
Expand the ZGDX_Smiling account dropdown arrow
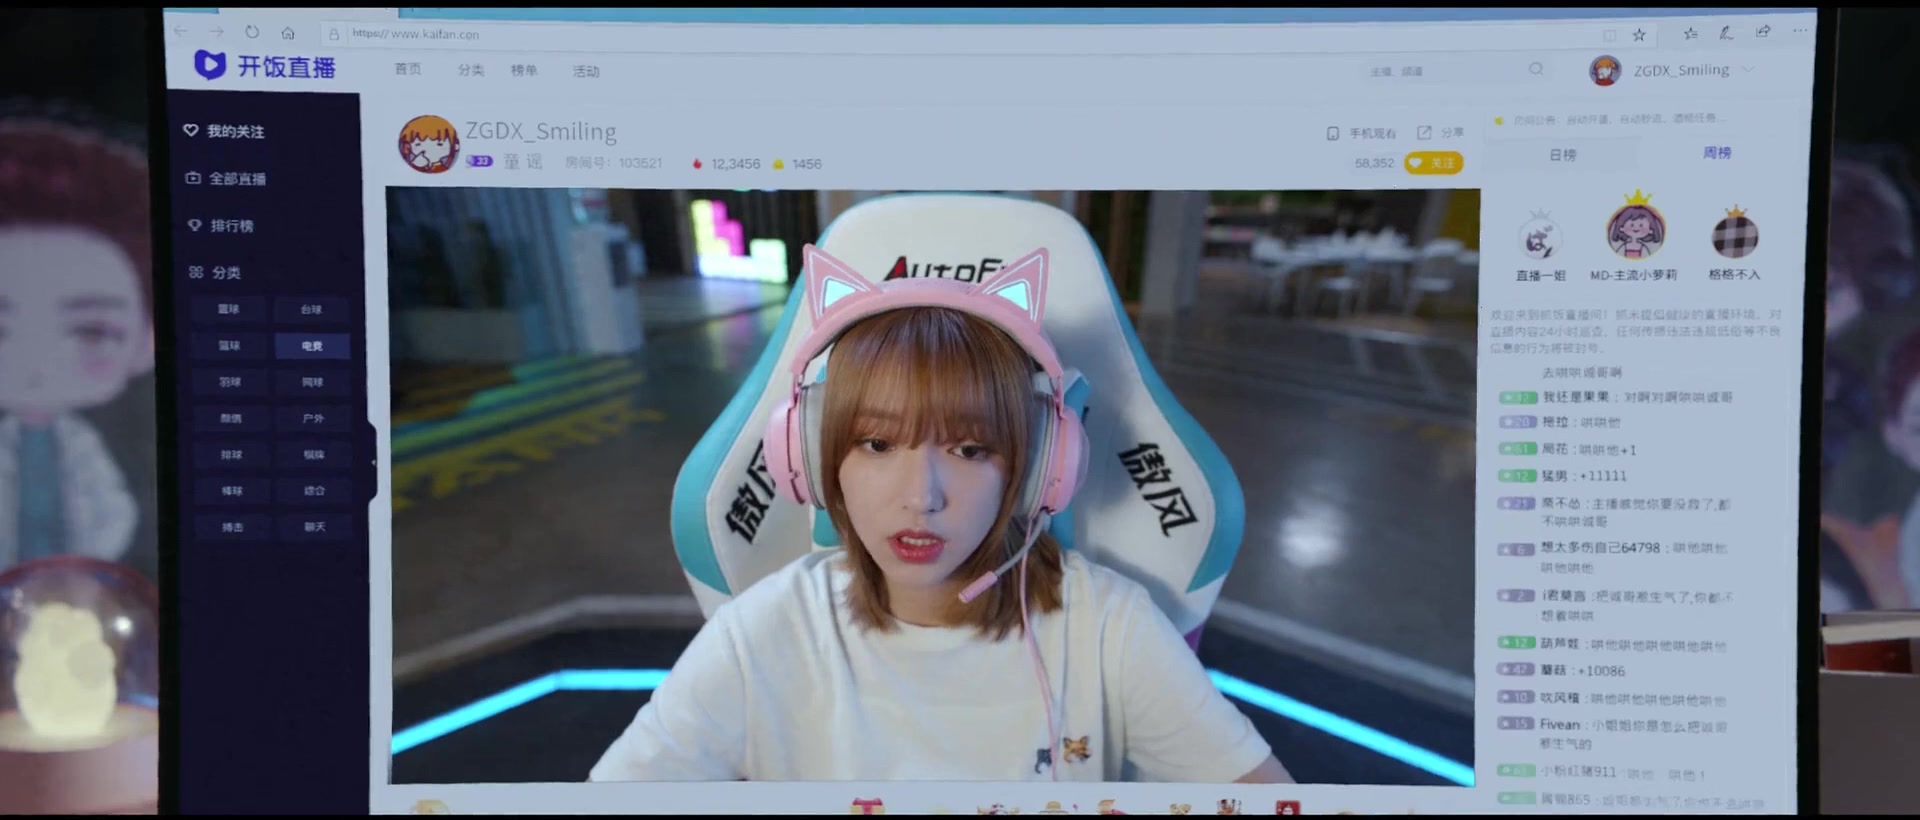tap(1748, 70)
